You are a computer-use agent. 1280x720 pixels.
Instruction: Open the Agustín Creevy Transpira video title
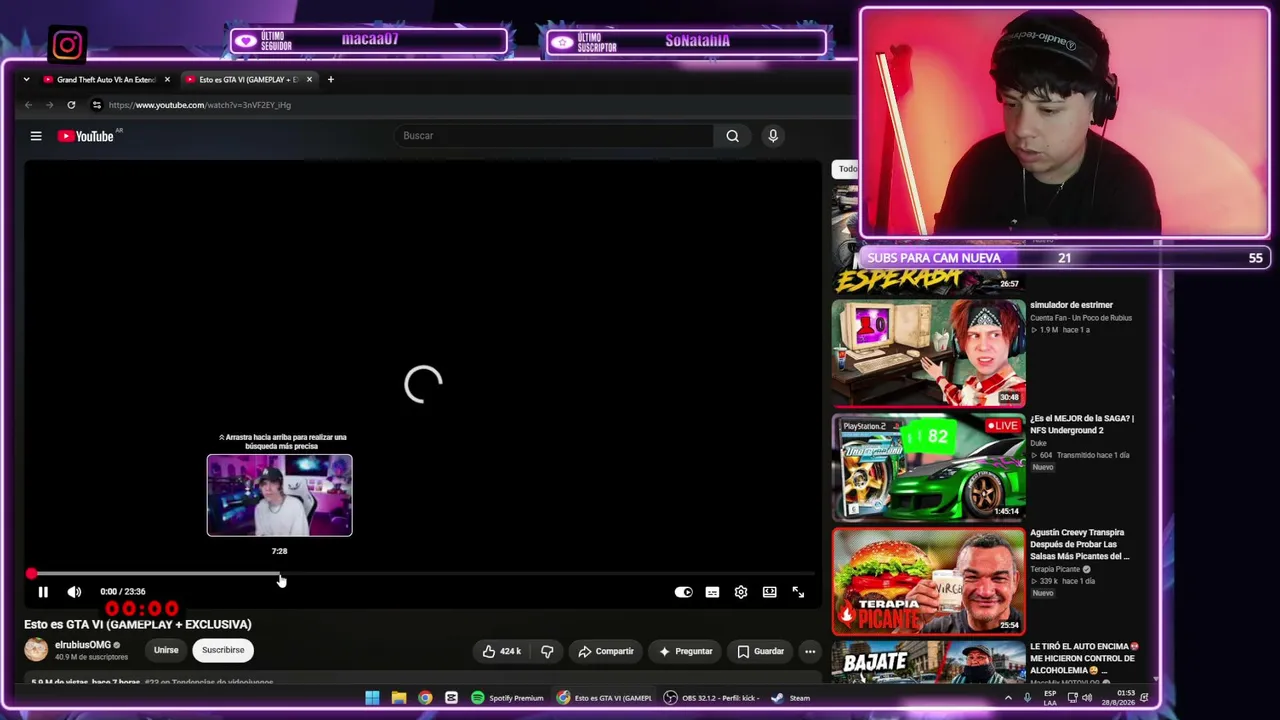coord(1080,544)
